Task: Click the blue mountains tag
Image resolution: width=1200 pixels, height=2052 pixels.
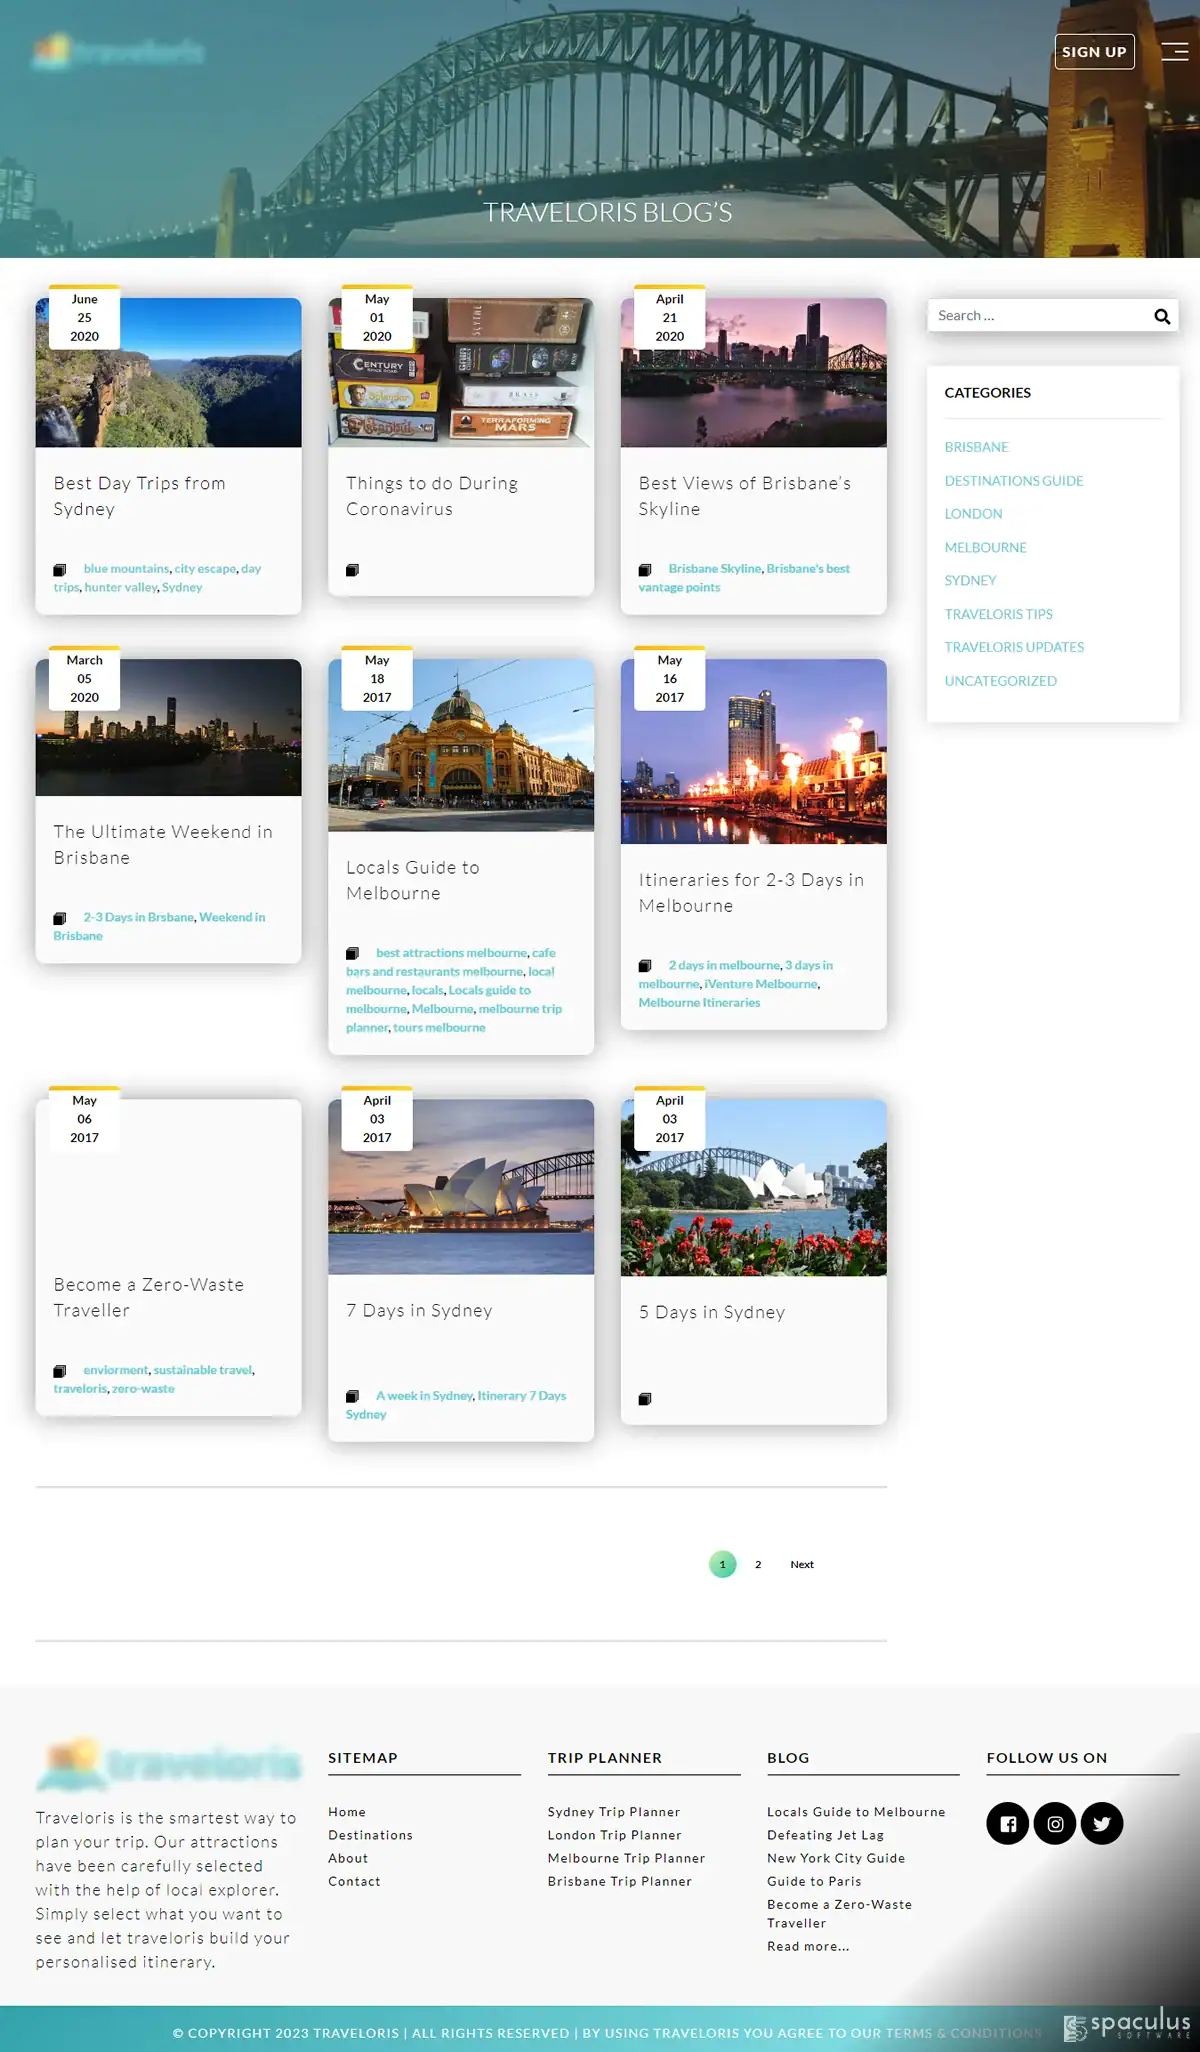Action: (126, 569)
